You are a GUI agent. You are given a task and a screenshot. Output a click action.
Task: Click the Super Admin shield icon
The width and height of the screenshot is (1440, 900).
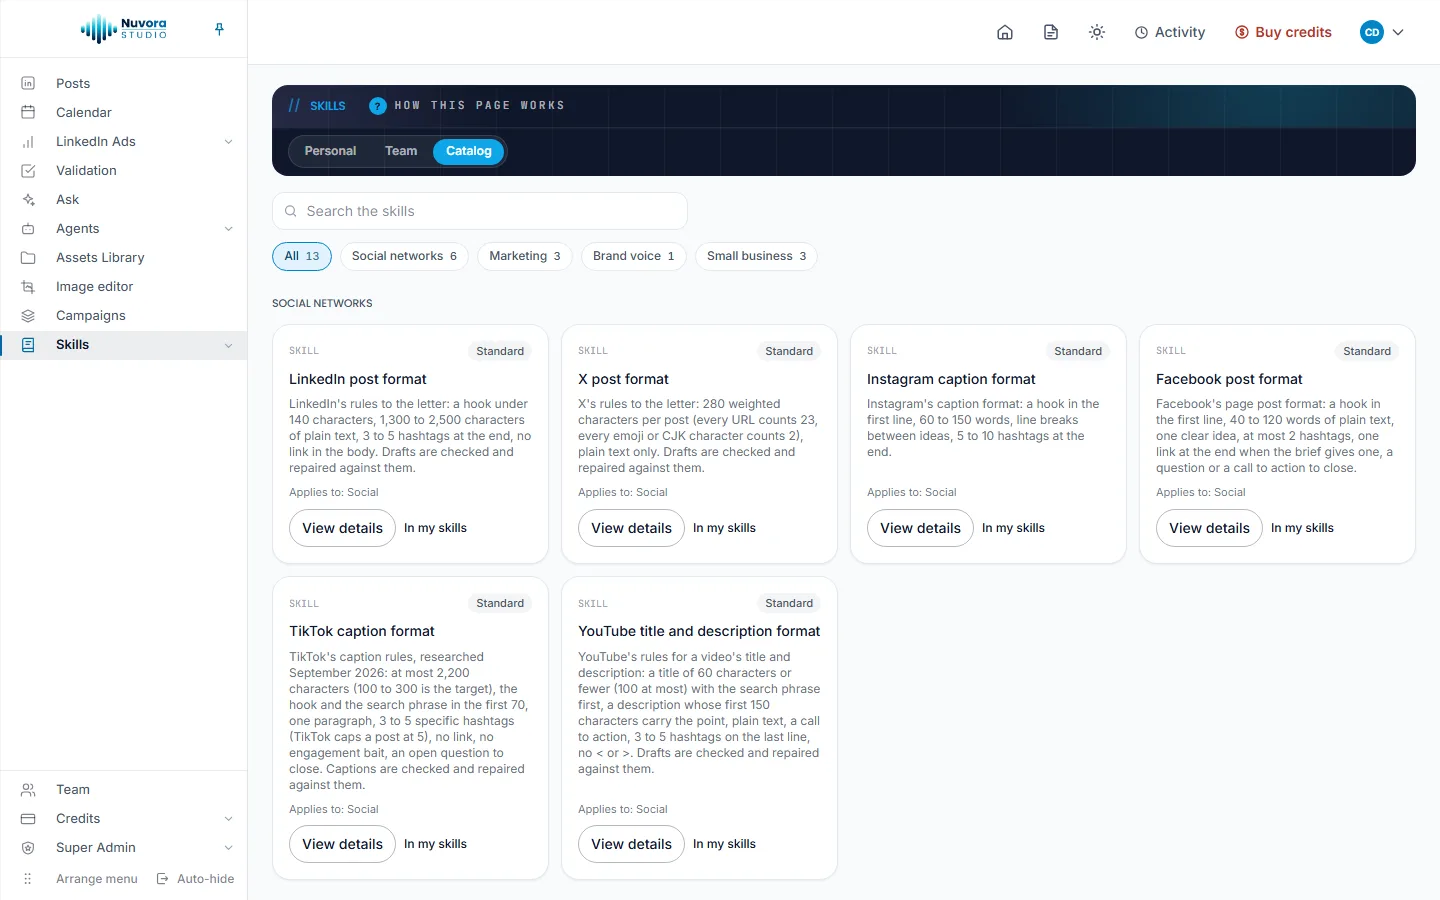(28, 847)
